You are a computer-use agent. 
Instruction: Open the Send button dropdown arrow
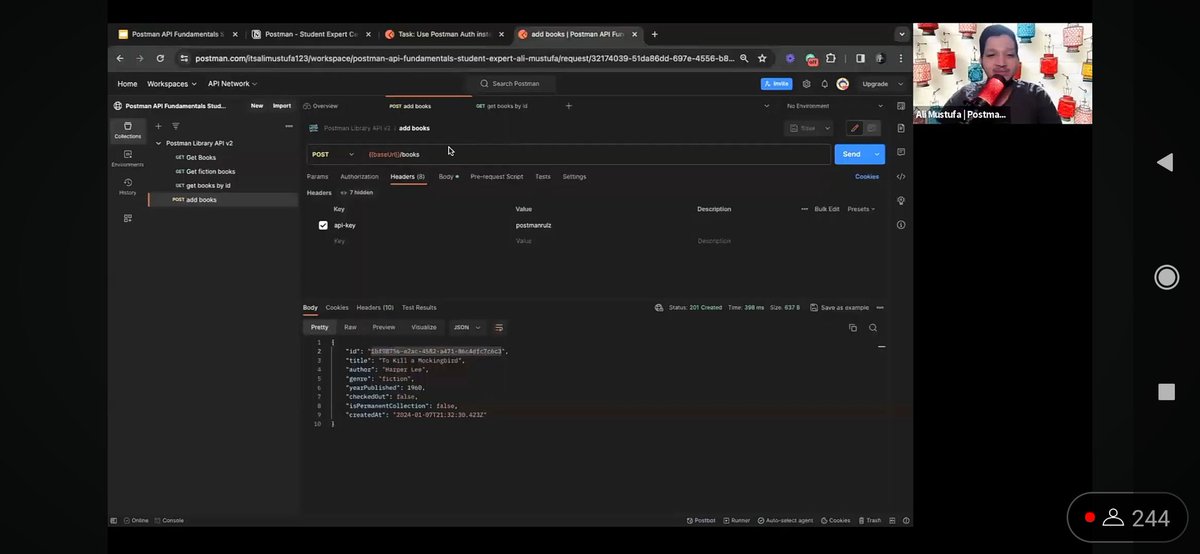click(x=878, y=154)
